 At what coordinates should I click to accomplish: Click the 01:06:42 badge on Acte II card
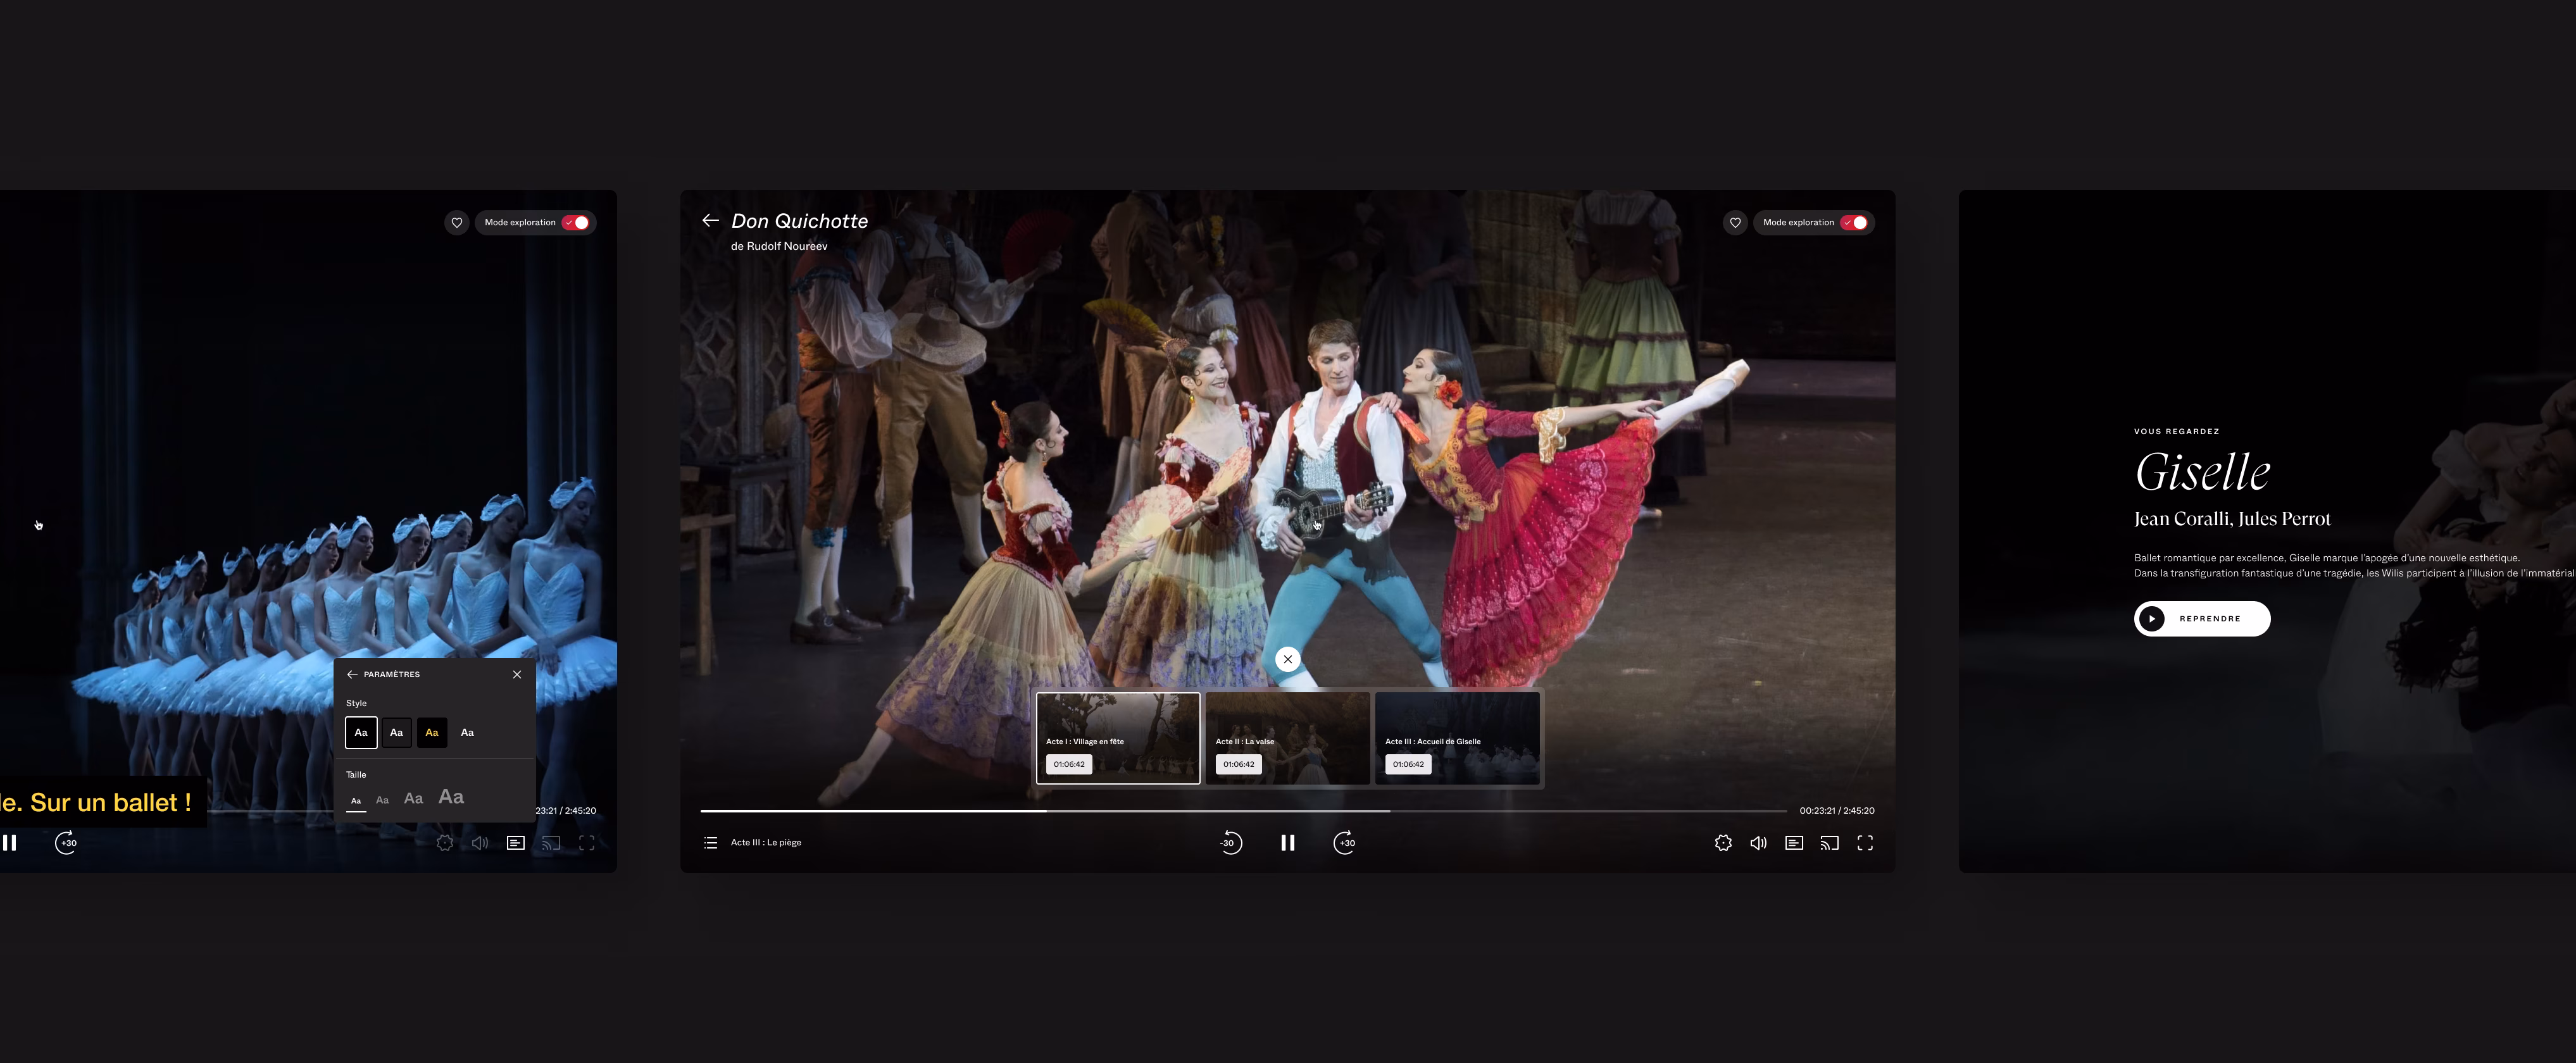pyautogui.click(x=1238, y=764)
